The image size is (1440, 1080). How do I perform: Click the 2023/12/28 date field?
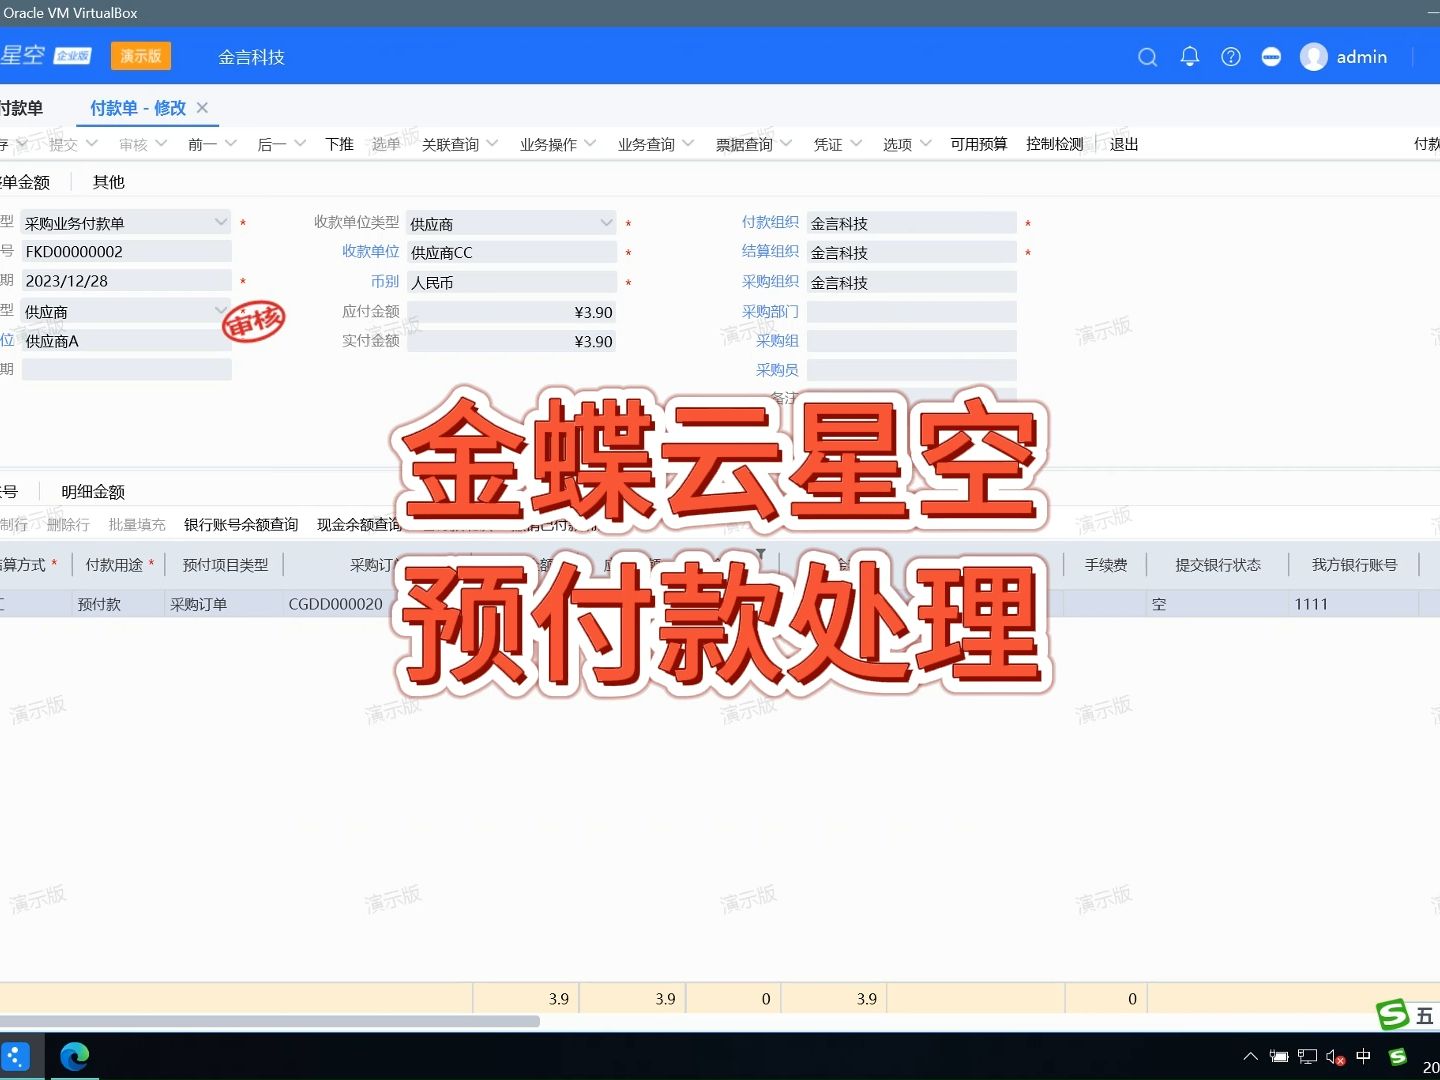pos(126,281)
